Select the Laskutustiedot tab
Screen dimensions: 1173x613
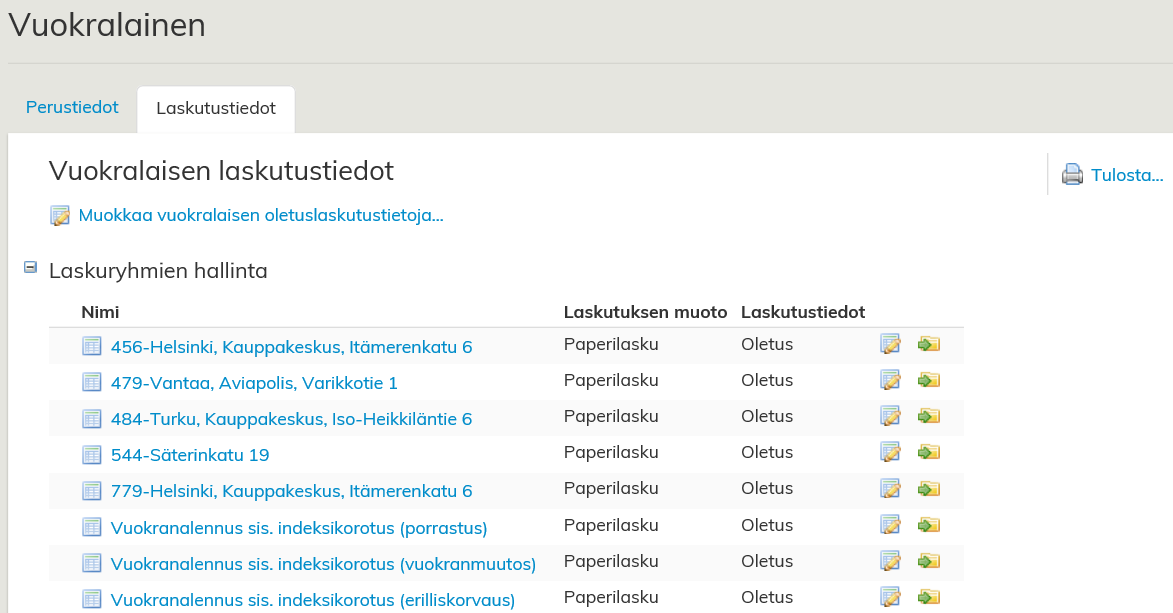pyautogui.click(x=216, y=108)
